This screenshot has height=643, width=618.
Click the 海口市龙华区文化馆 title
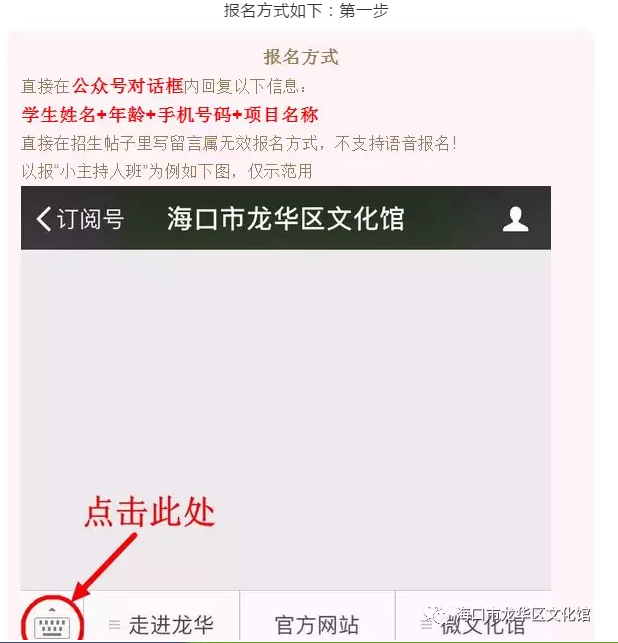tap(285, 219)
